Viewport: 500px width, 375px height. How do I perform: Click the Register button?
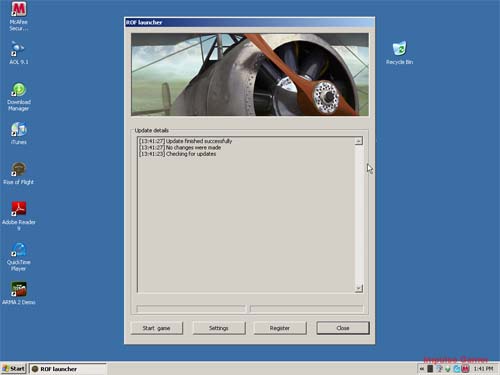click(280, 328)
